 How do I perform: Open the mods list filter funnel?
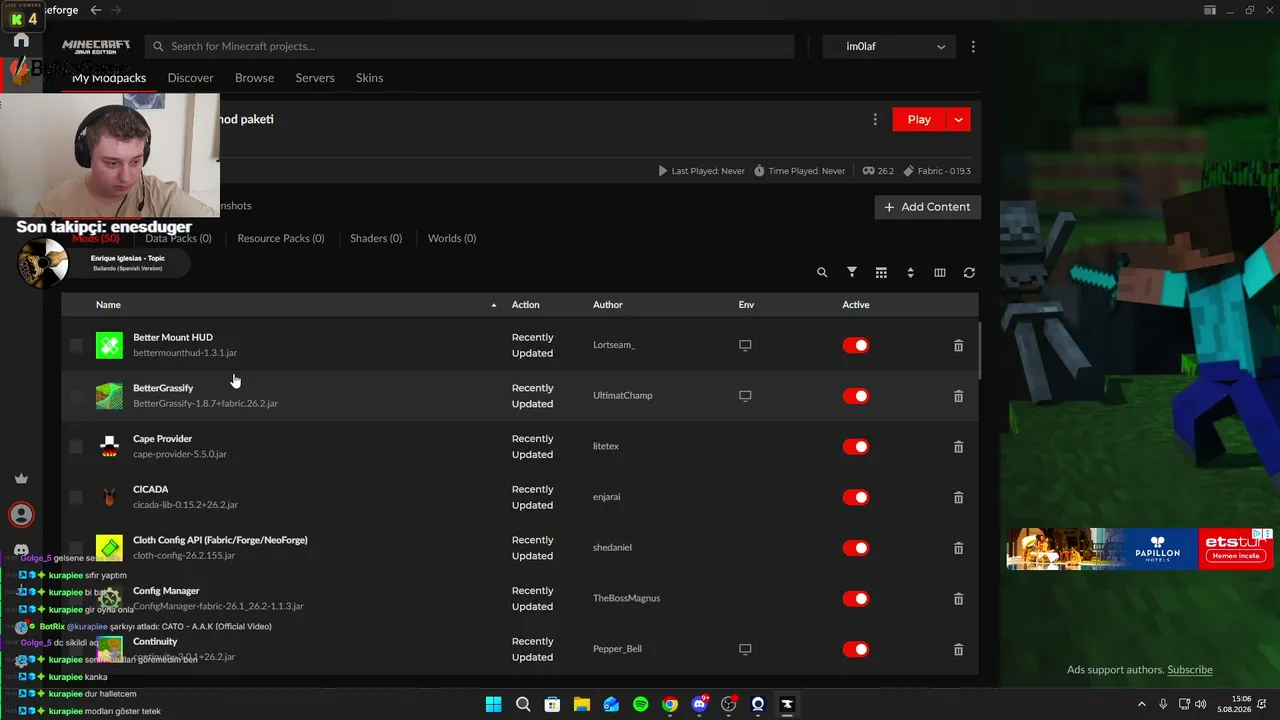click(852, 272)
